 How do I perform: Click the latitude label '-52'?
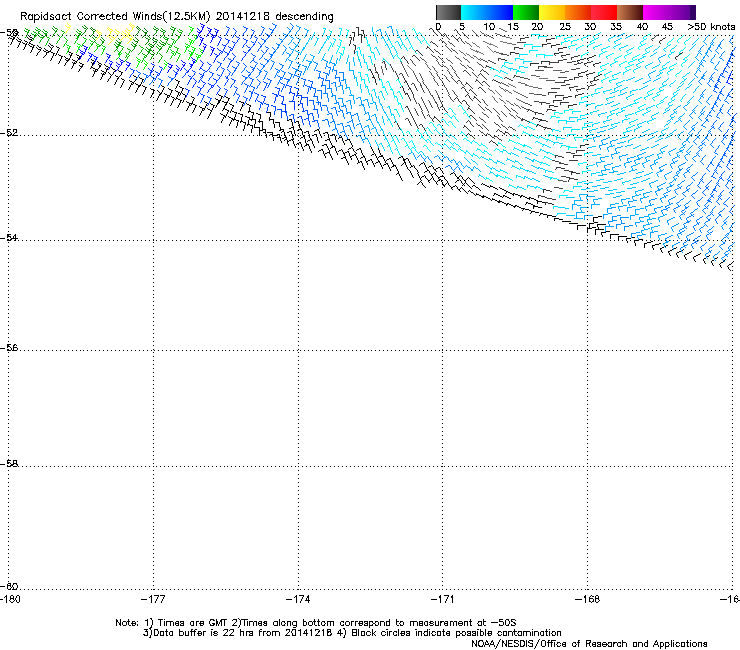[x=9, y=133]
